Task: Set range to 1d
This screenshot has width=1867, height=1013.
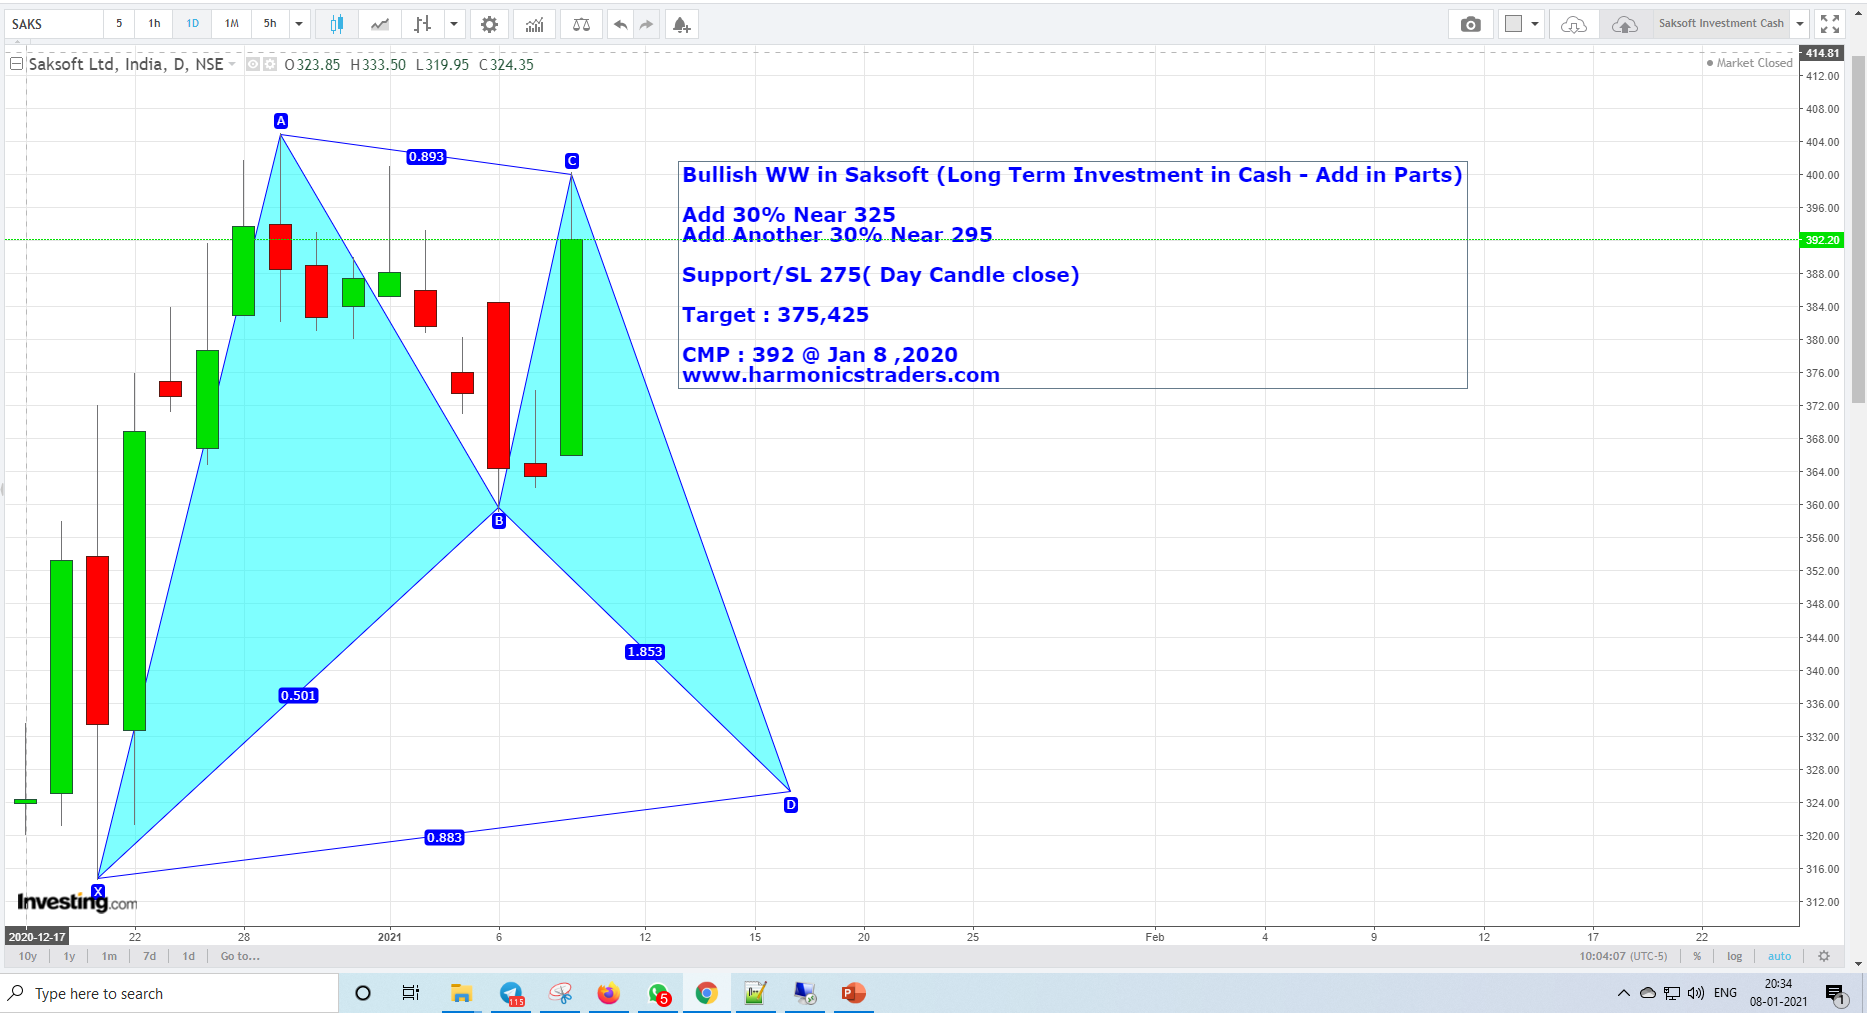Action: pos(189,957)
